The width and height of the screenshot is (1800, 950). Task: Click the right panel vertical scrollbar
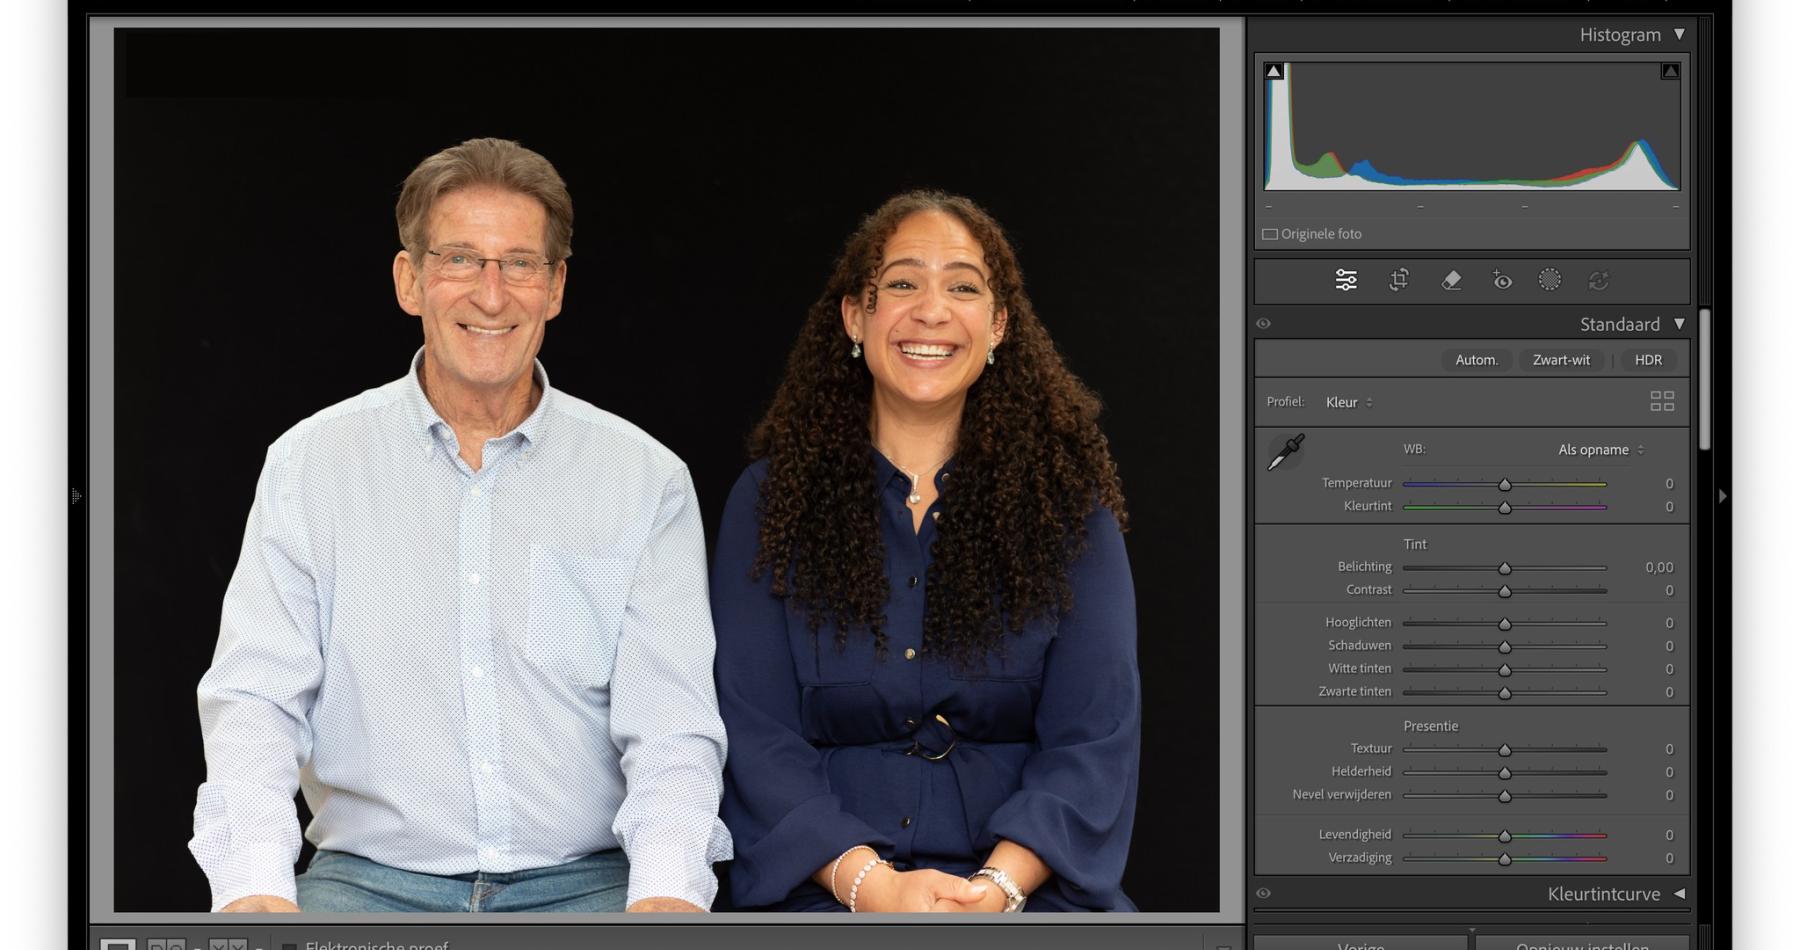[1705, 380]
